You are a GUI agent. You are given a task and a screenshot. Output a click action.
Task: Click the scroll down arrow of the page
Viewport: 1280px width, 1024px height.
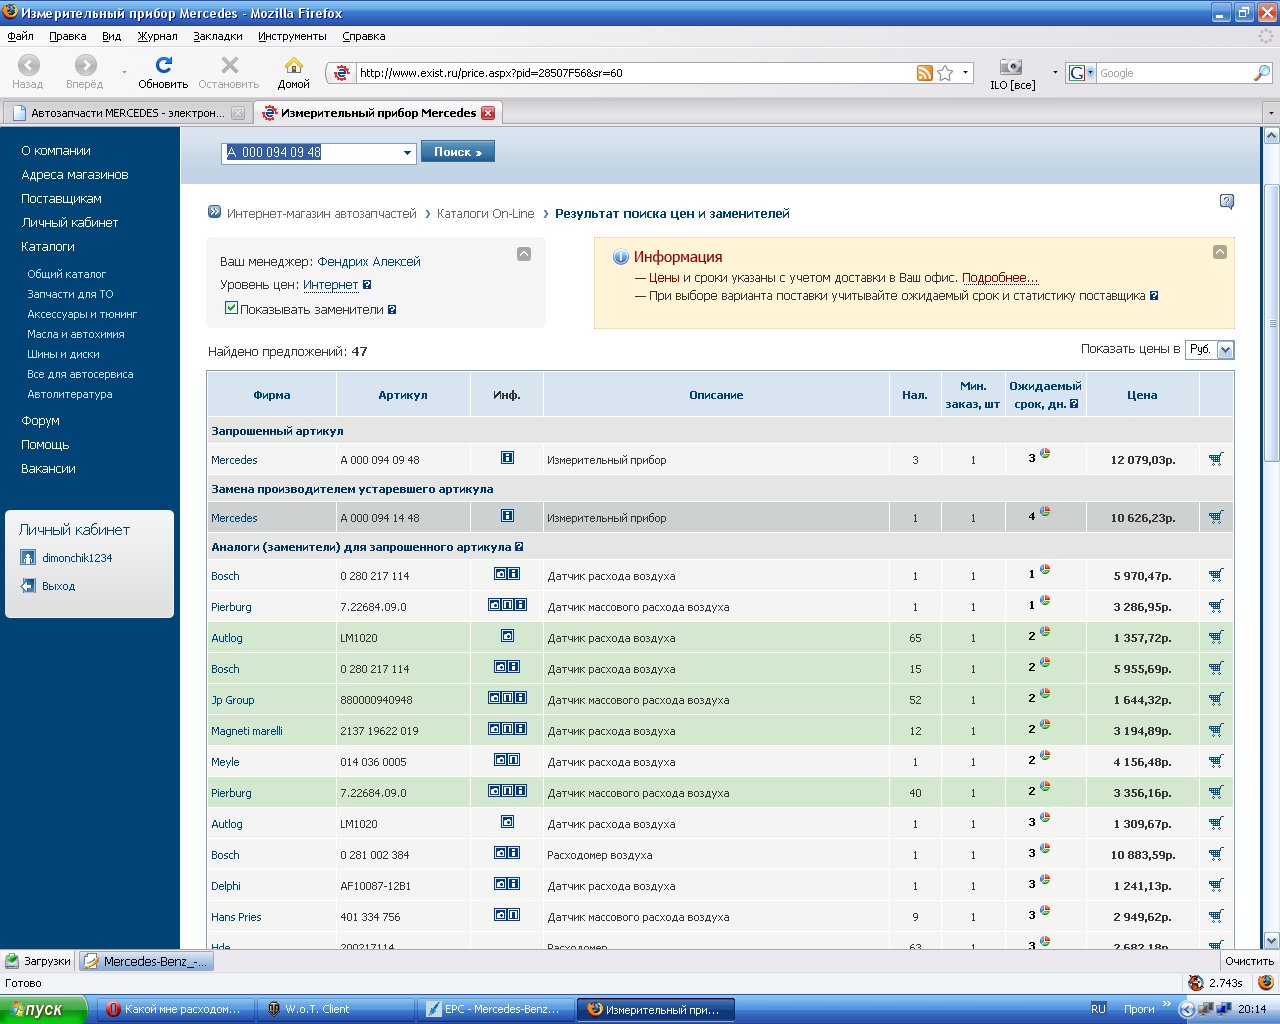click(x=1271, y=940)
